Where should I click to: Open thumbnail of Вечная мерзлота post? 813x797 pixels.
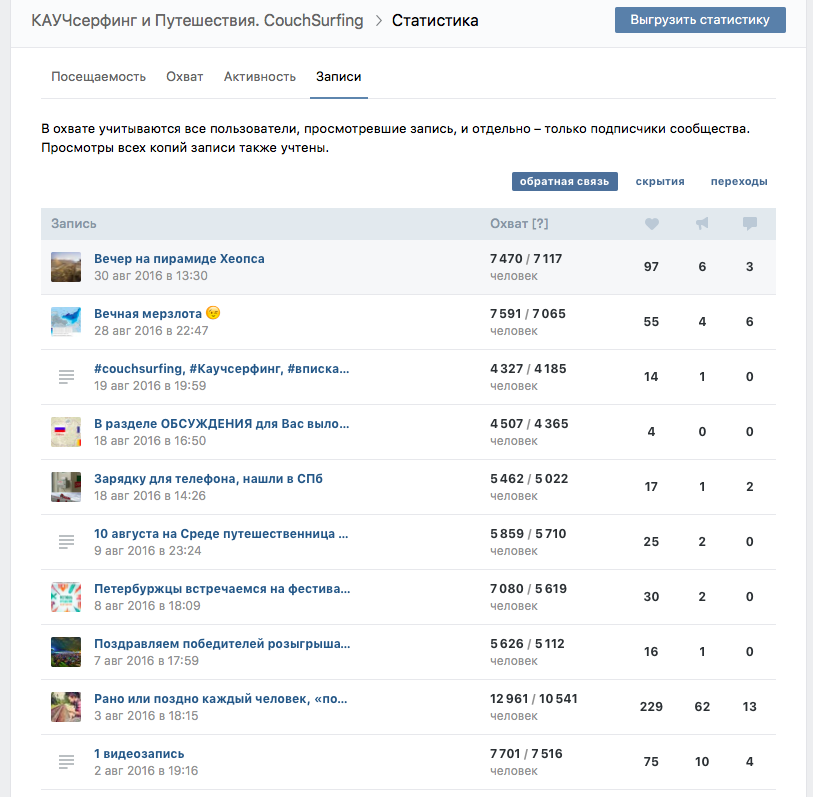point(66,322)
